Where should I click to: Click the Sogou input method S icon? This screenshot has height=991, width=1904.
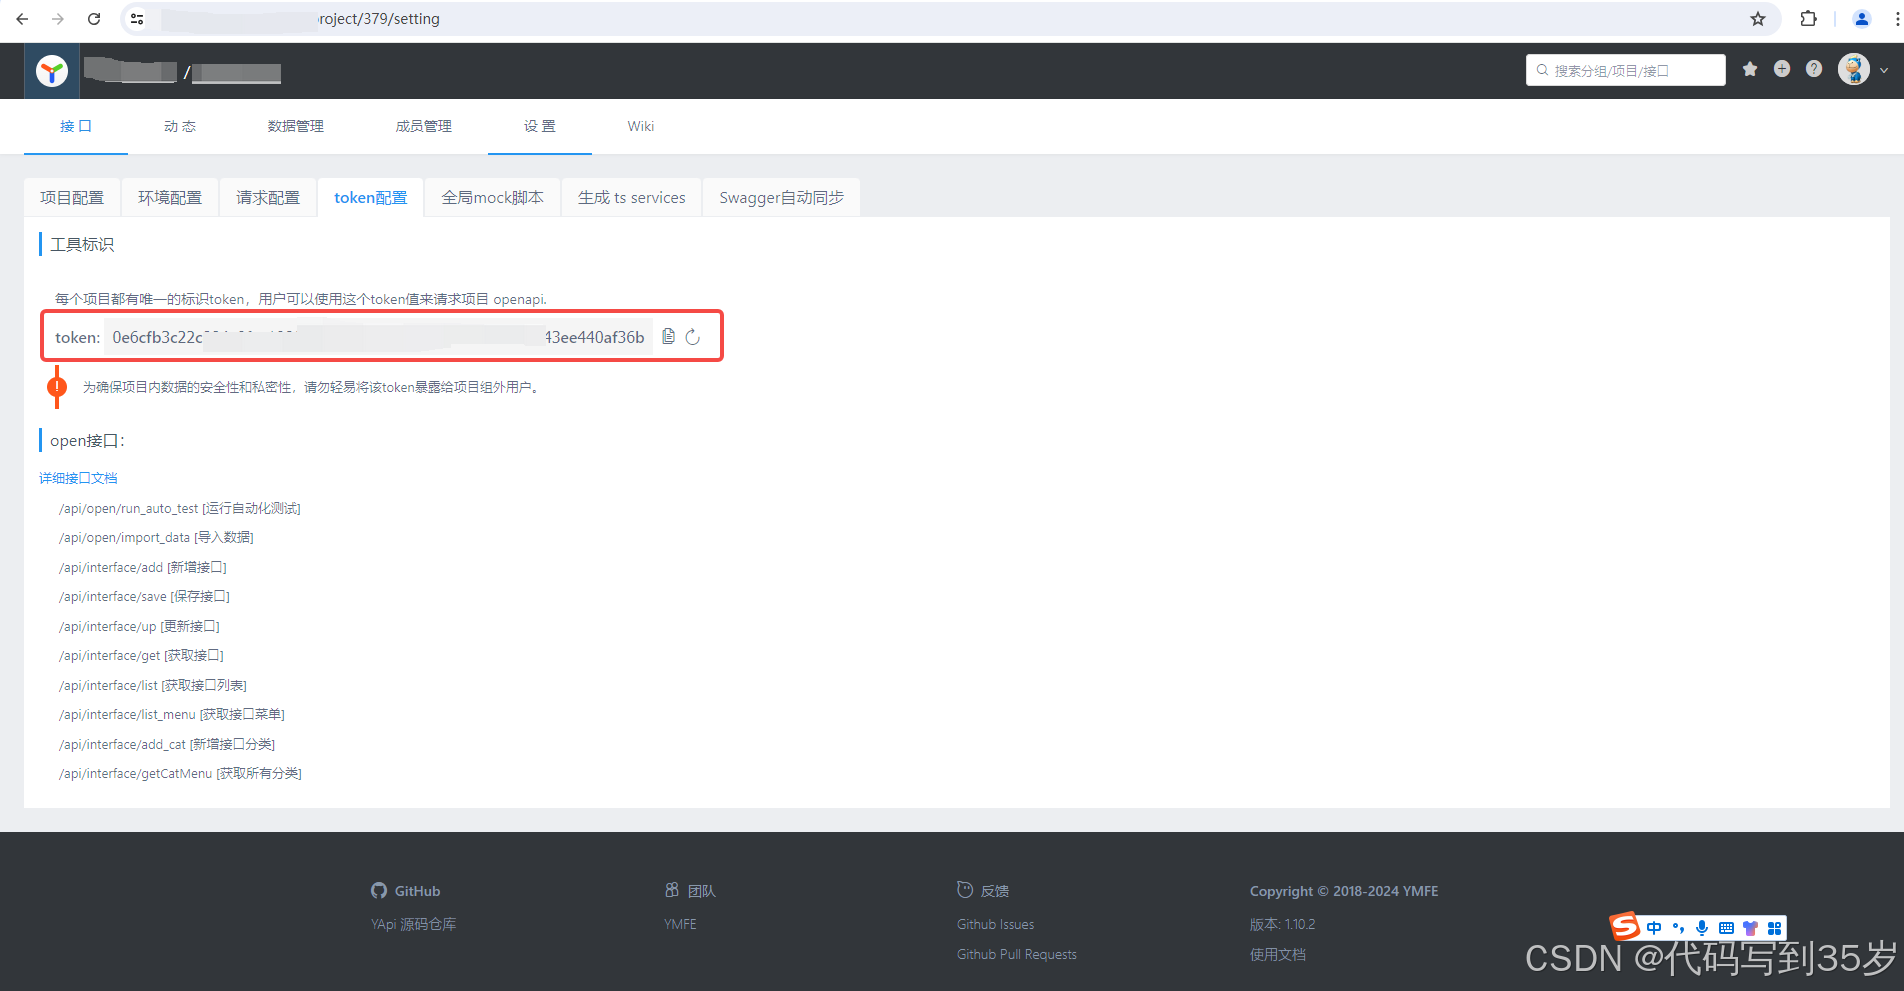tap(1625, 927)
